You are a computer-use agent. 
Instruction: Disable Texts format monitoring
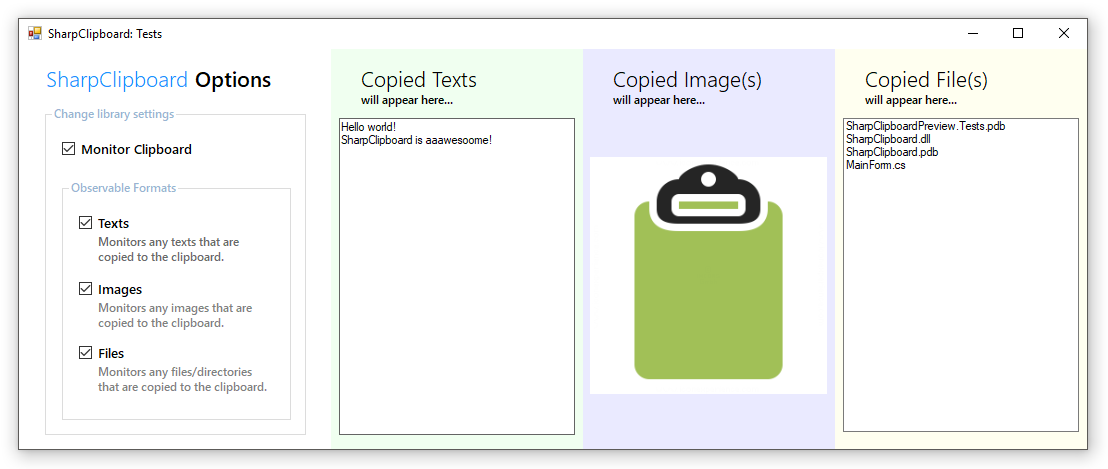tap(86, 223)
